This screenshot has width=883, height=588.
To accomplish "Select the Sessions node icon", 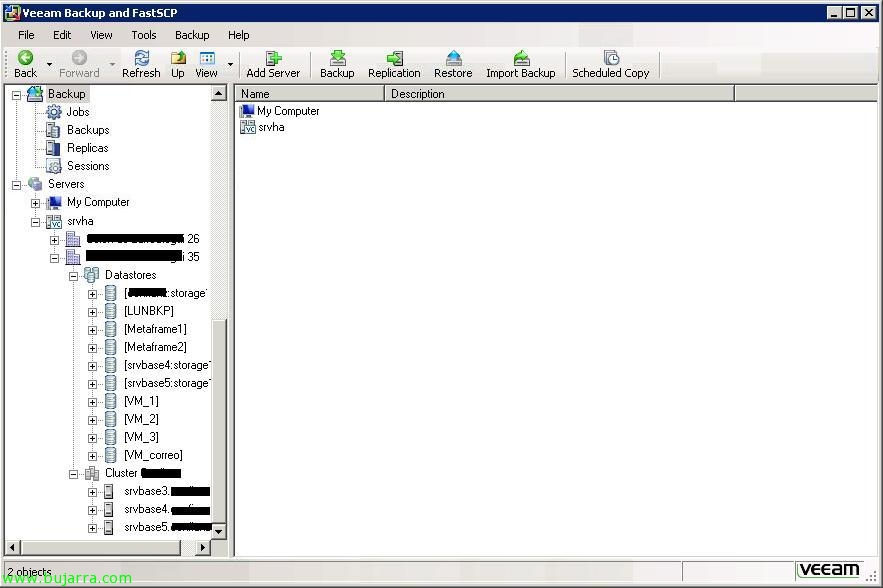I will pyautogui.click(x=53, y=166).
